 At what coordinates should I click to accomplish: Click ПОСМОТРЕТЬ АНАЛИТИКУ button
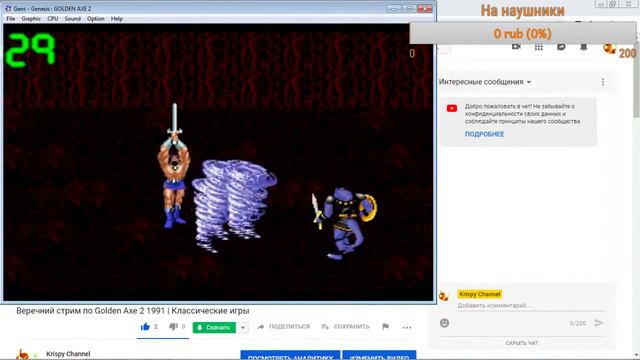[290, 355]
